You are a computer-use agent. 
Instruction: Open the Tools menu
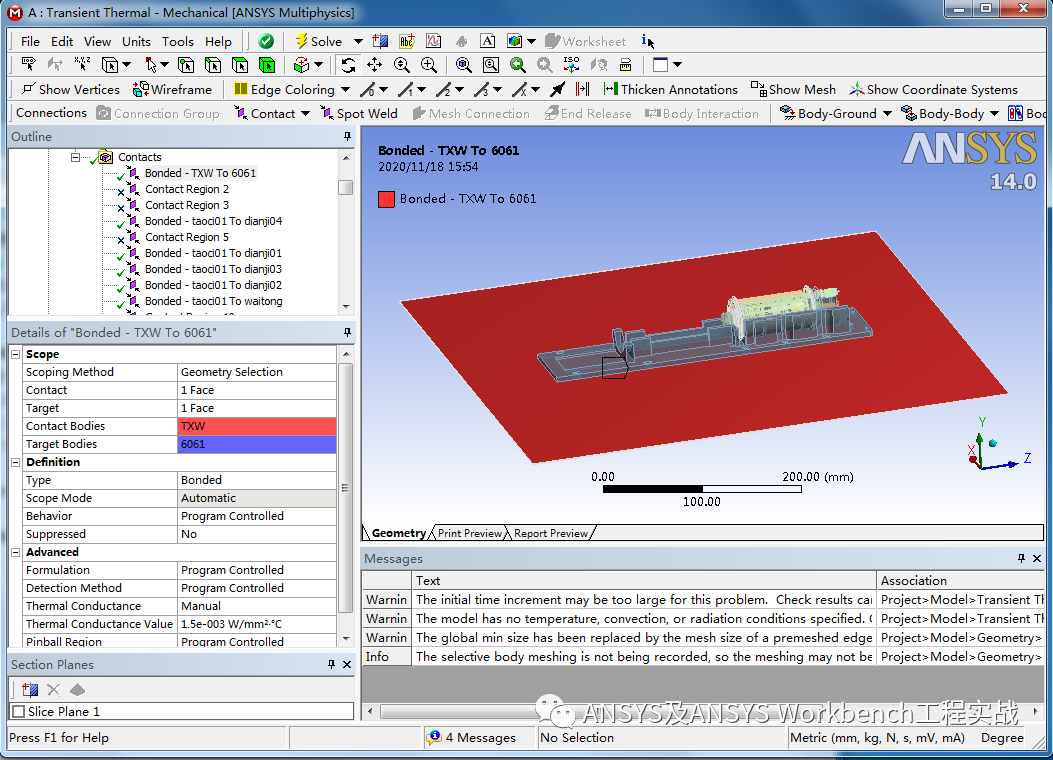click(x=178, y=42)
